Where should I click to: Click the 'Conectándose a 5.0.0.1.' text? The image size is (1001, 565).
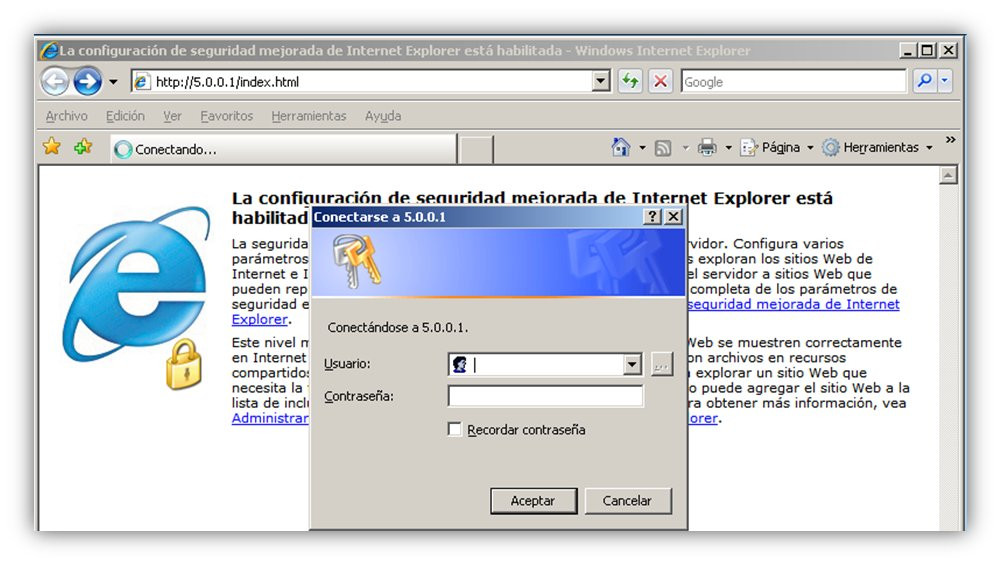(398, 328)
